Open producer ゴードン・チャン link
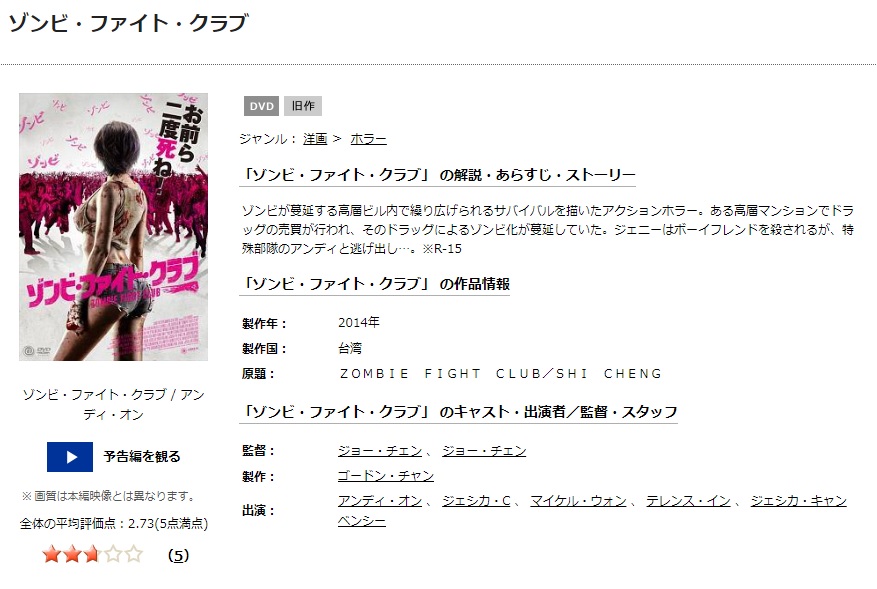Image resolution: width=877 pixels, height=589 pixels. (x=386, y=476)
